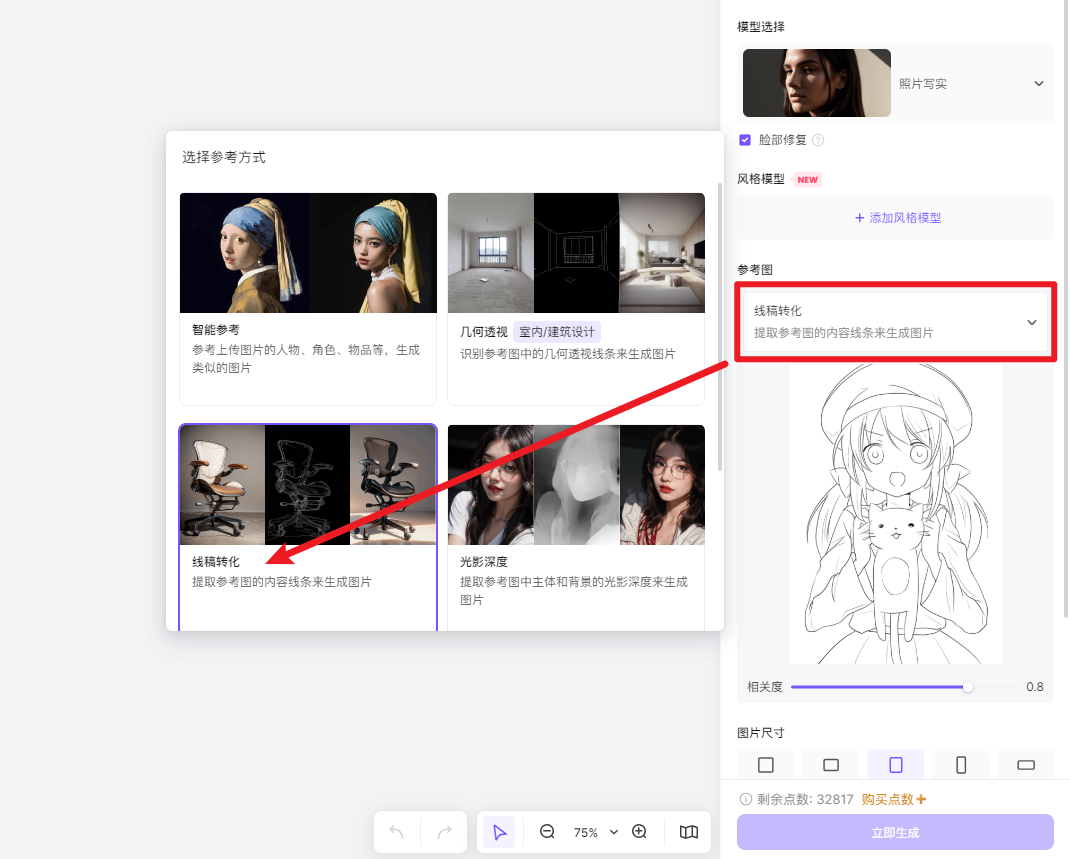The width and height of the screenshot is (1070, 859).
Task: Expand the 线稿转化 reference mode dropdown
Action: tap(1031, 322)
